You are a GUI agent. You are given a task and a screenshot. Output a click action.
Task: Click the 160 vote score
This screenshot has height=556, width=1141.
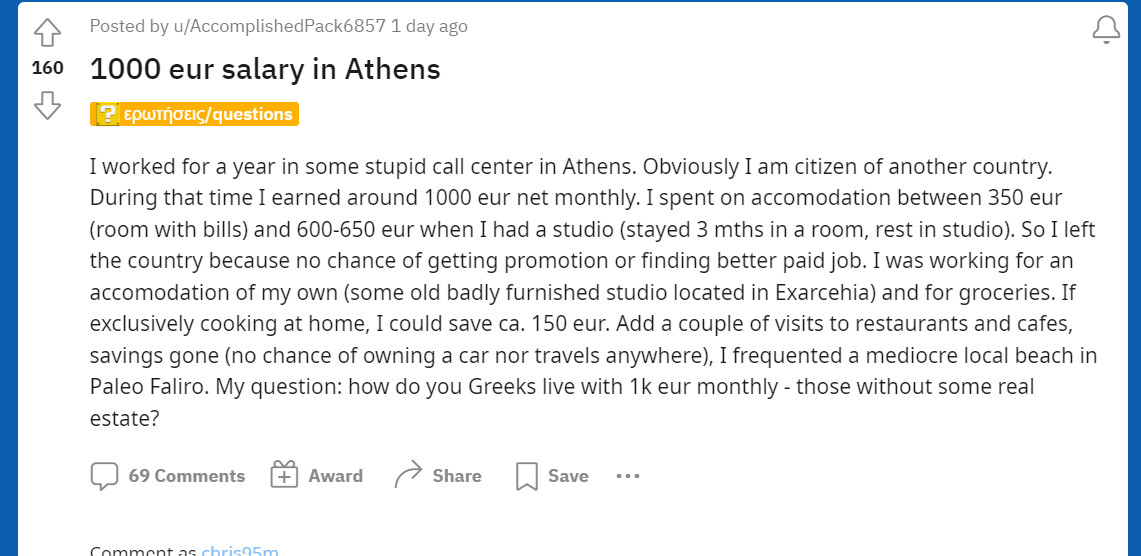point(47,68)
